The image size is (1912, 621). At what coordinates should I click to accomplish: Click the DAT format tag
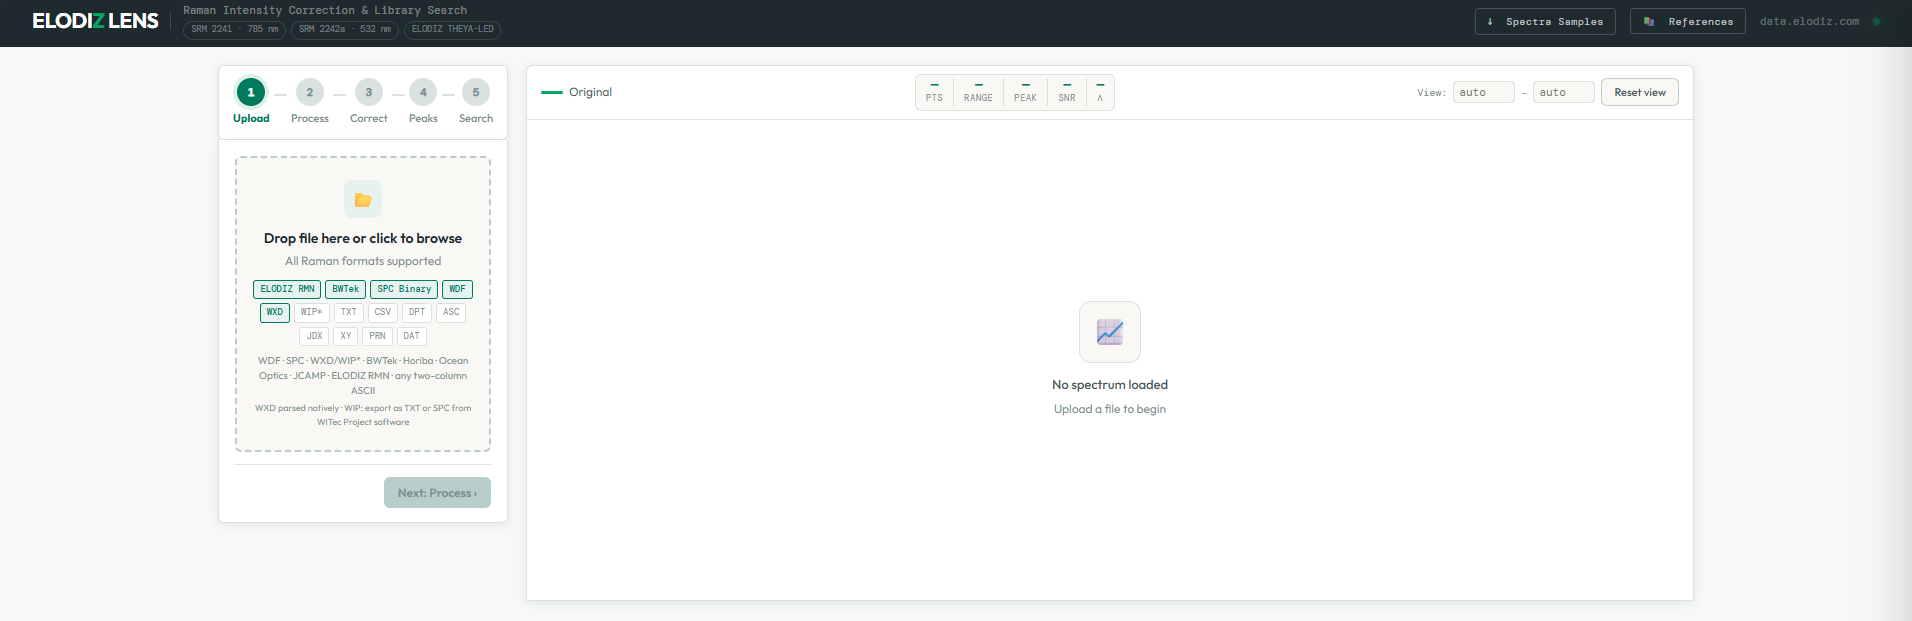[412, 336]
